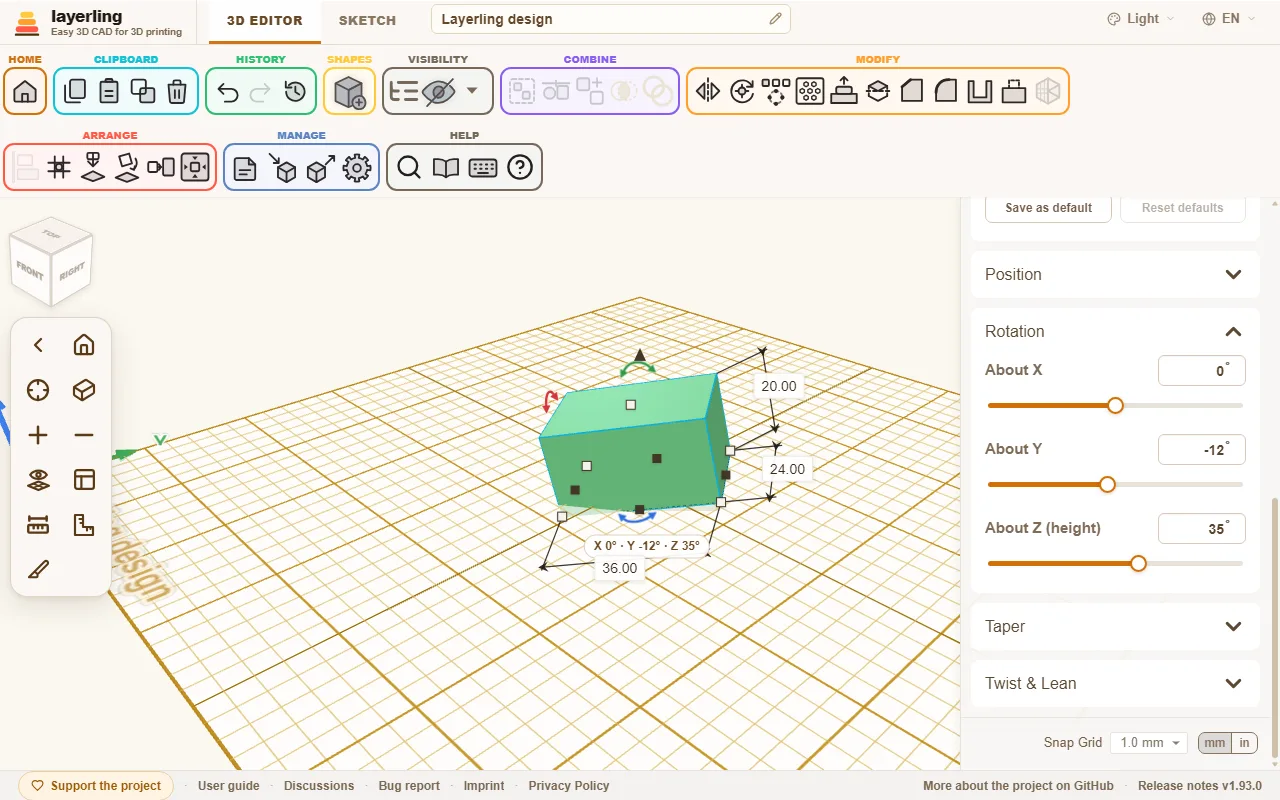Viewport: 1280px width, 800px height.
Task: Open the add shape cube icon
Action: tap(349, 92)
